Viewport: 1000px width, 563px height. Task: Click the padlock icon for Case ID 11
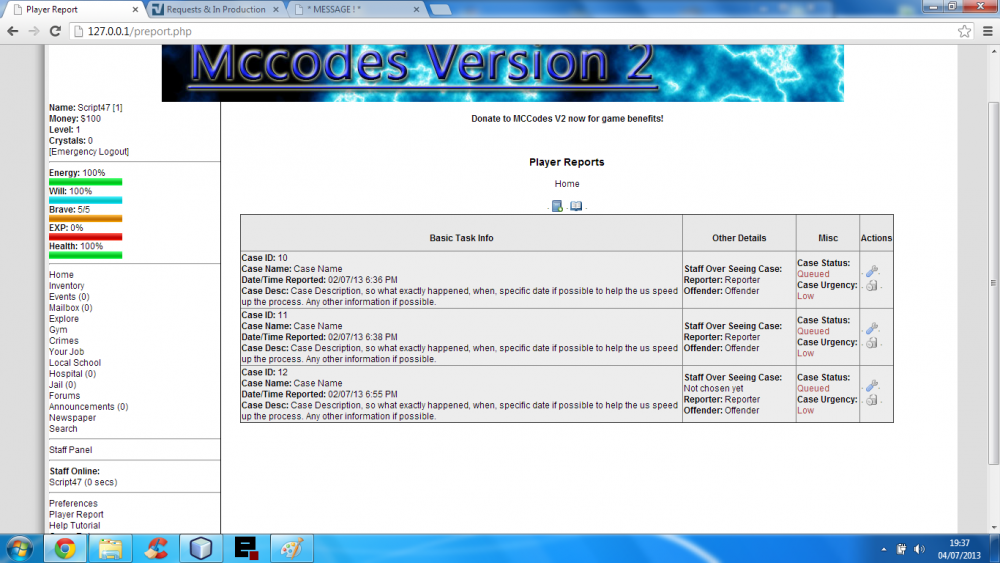[x=872, y=342]
